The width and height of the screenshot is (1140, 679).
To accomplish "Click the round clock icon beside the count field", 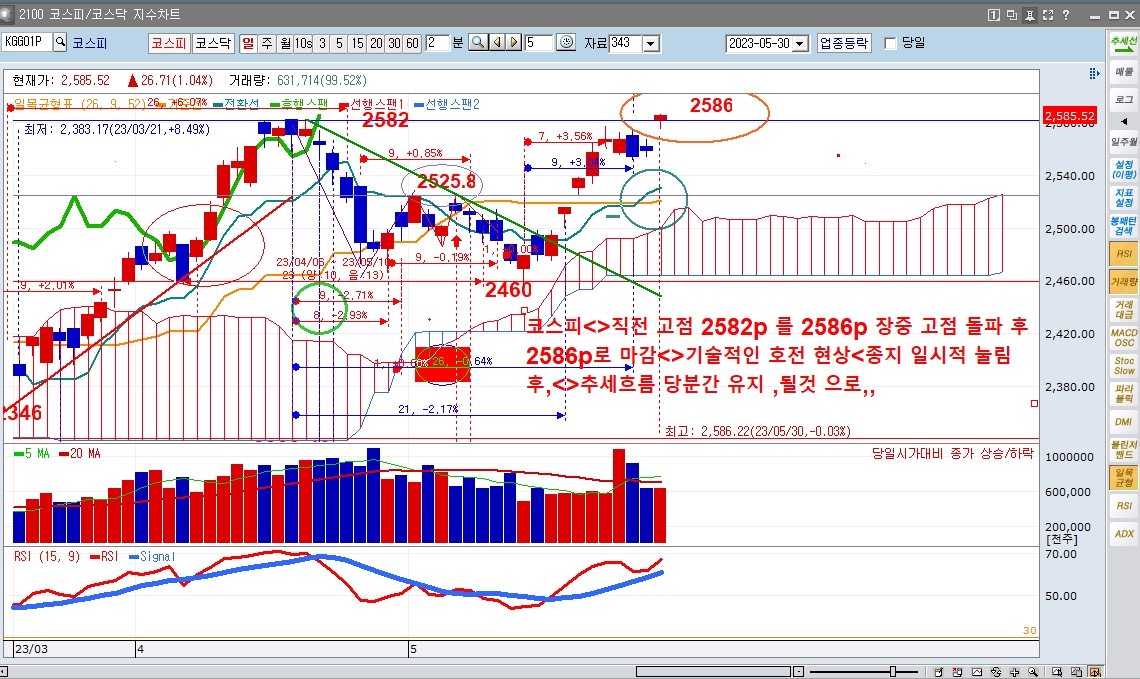I will pos(566,43).
